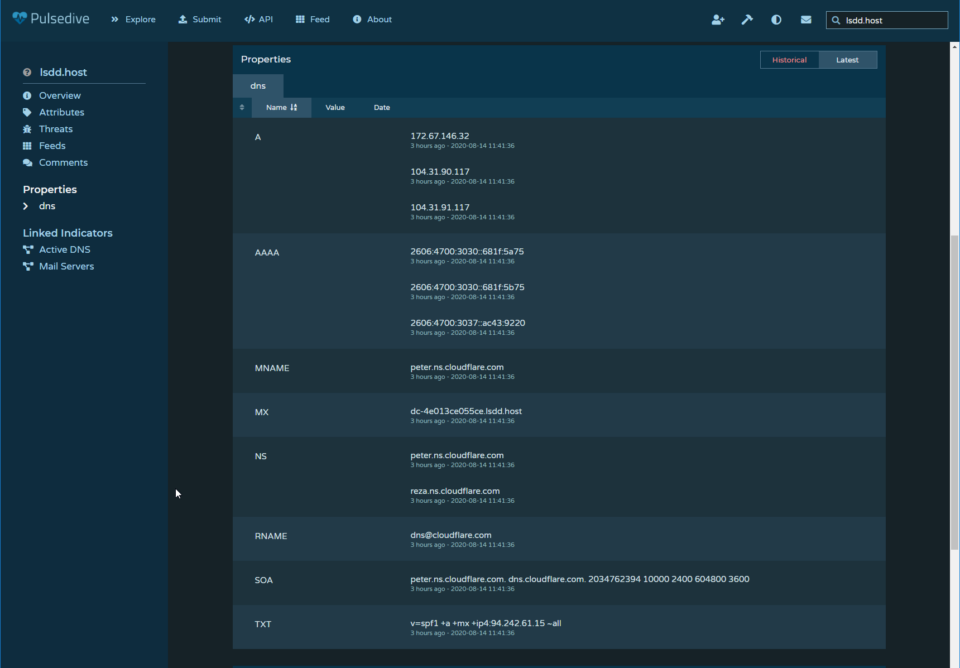Image resolution: width=960 pixels, height=668 pixels.
Task: Go to Comments in sidebar
Action: point(62,162)
